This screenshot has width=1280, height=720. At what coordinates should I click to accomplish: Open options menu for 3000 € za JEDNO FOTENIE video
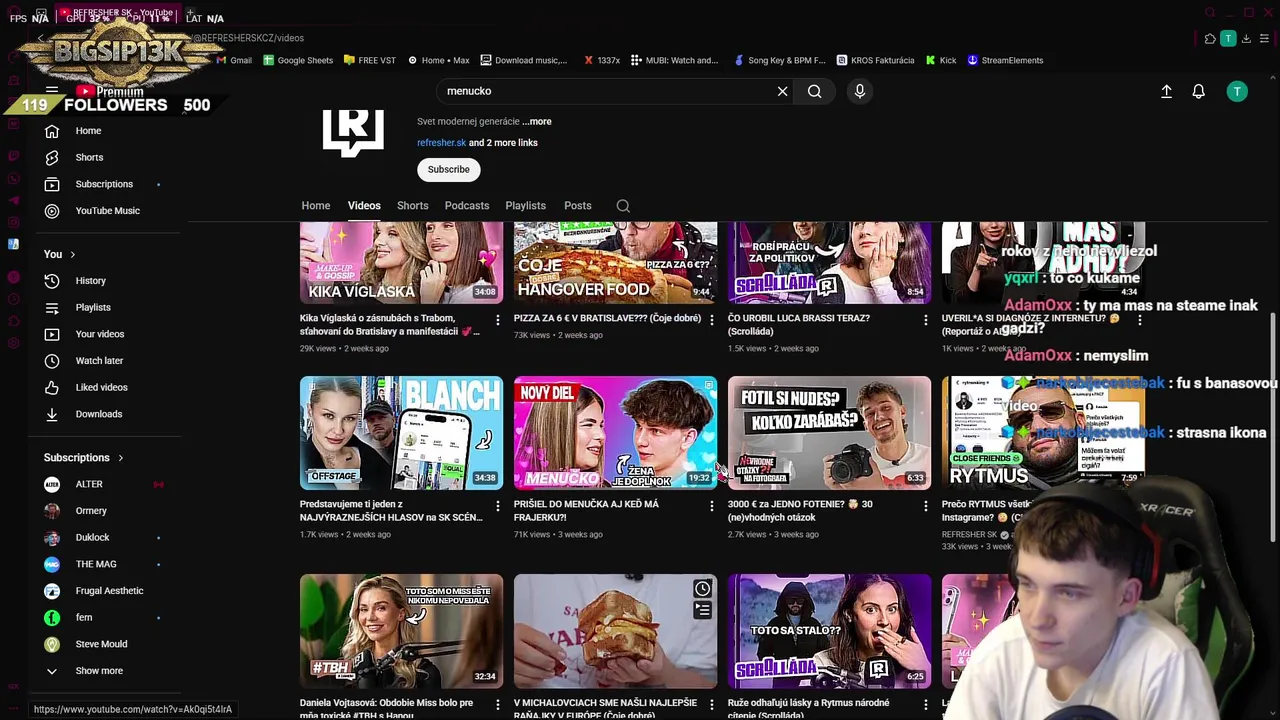tap(925, 506)
